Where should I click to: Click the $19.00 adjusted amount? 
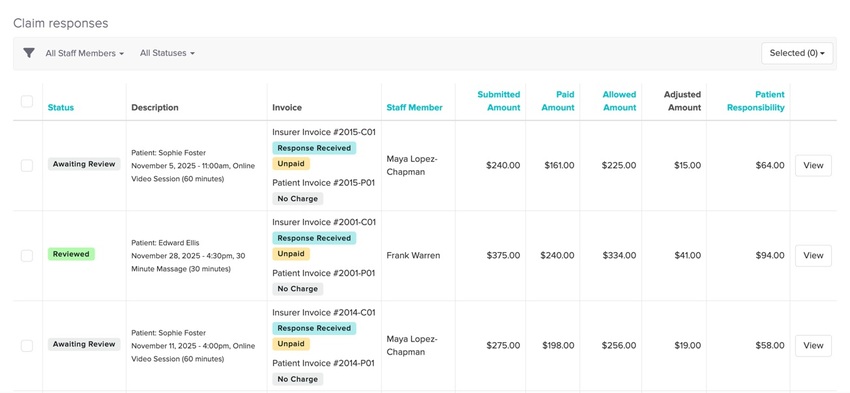point(687,345)
